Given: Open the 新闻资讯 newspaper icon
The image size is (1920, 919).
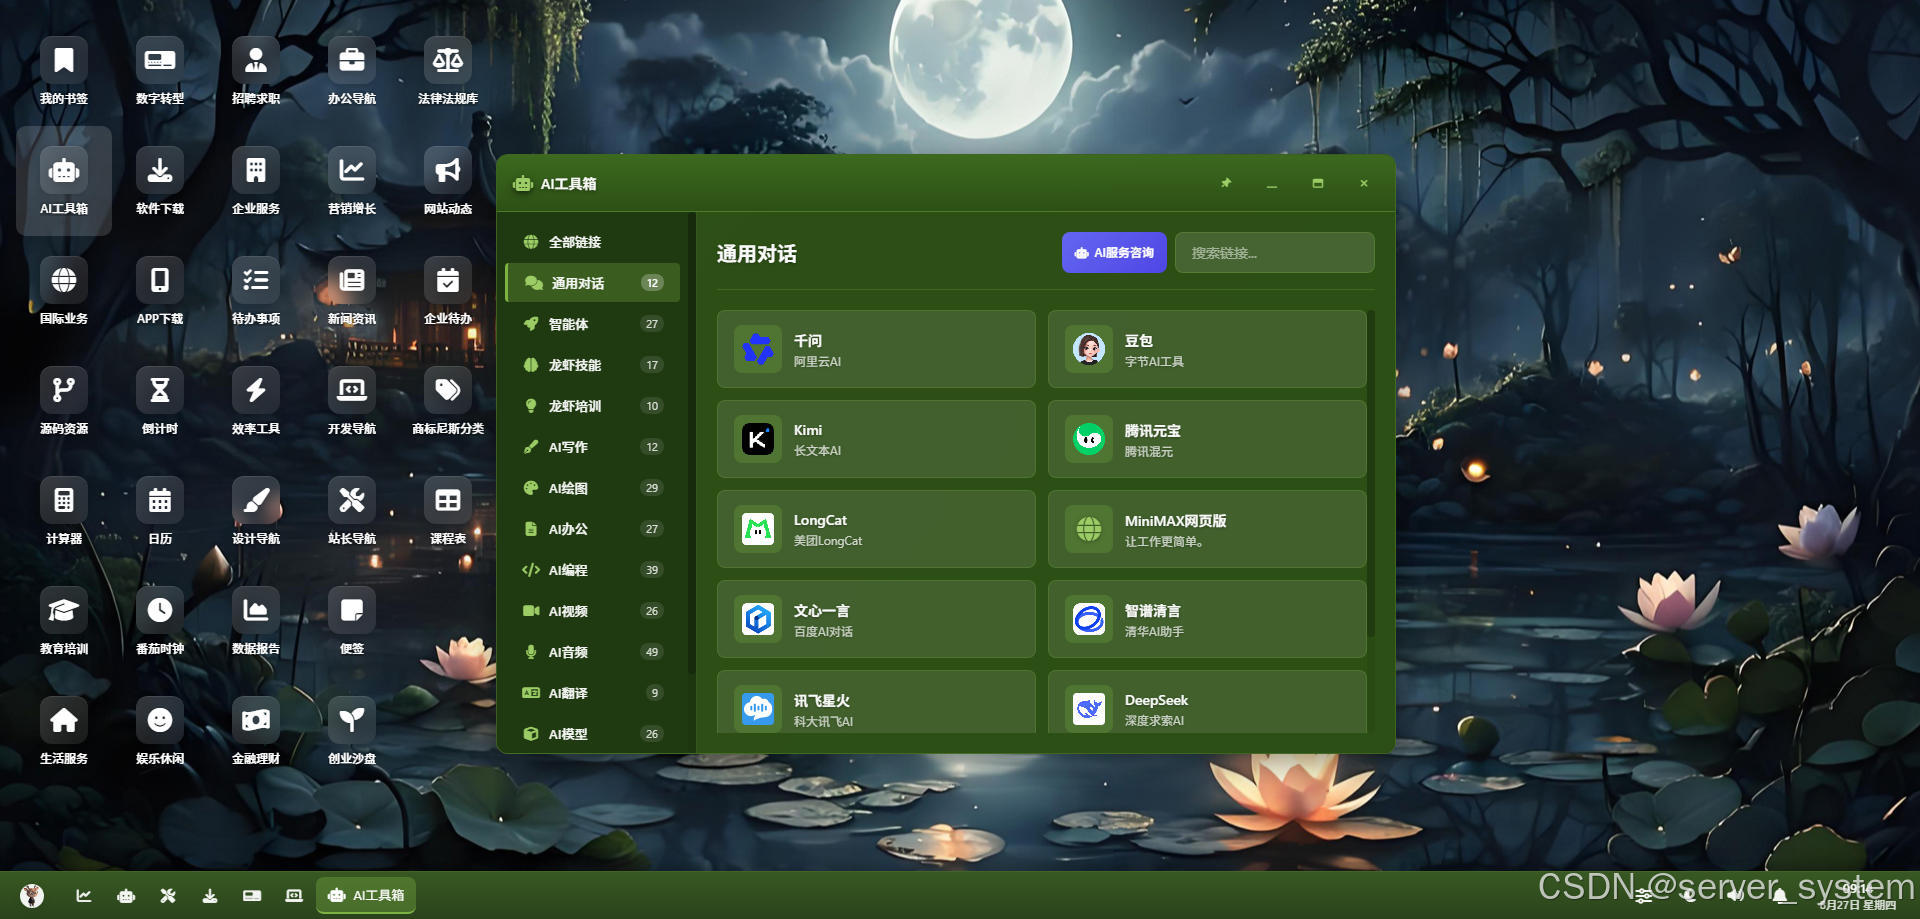Looking at the screenshot, I should (x=352, y=291).
